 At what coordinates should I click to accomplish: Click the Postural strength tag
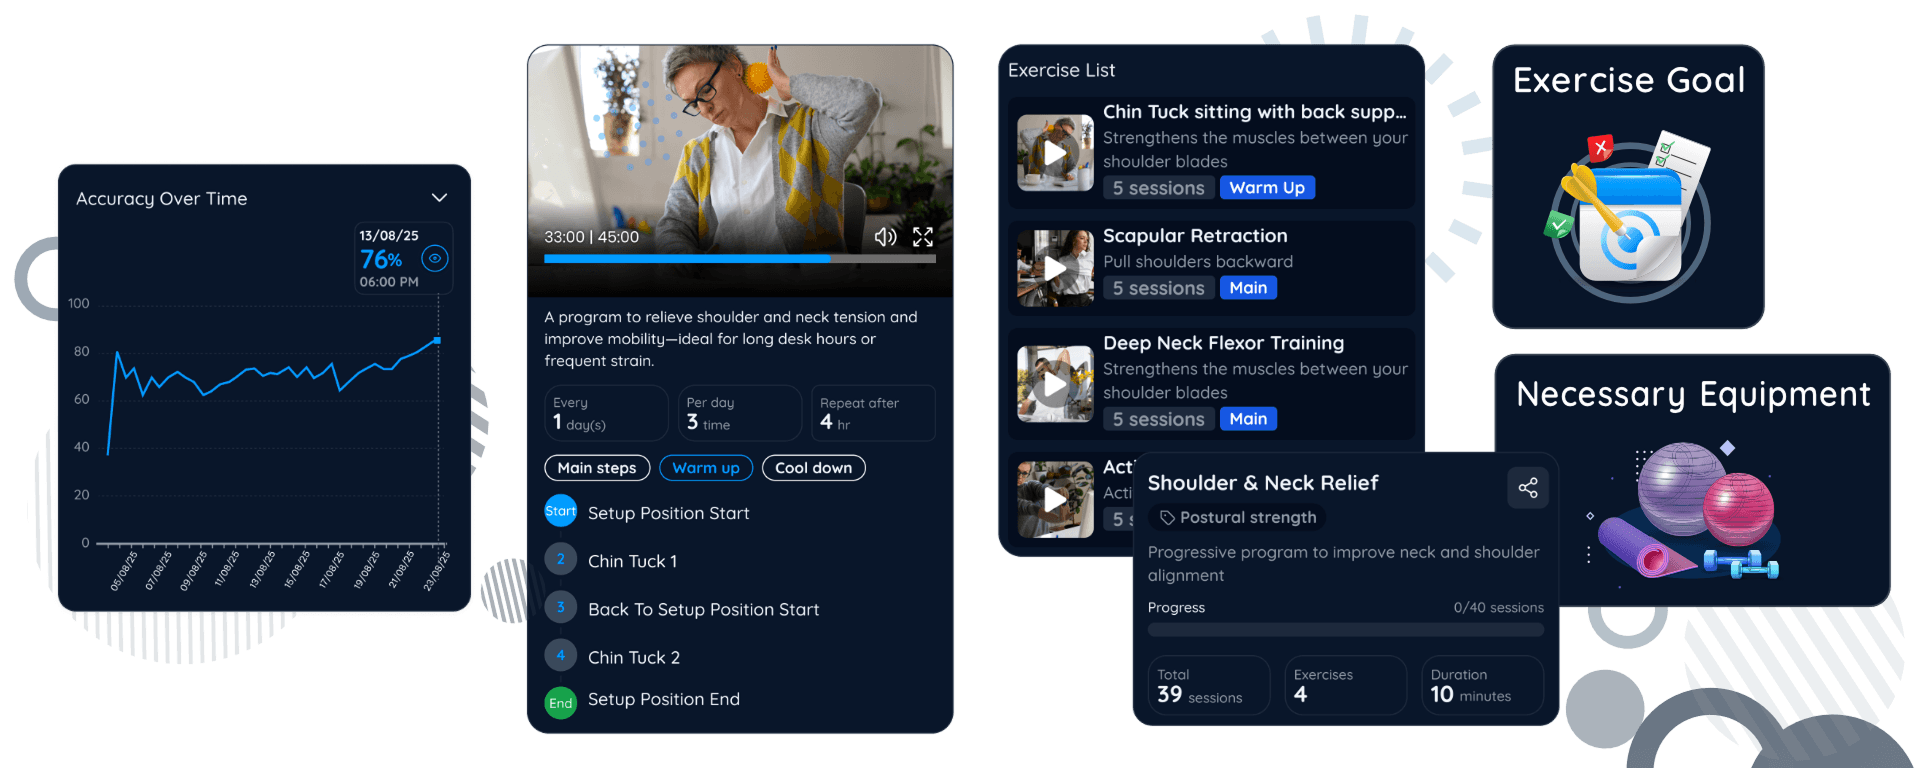click(x=1238, y=517)
